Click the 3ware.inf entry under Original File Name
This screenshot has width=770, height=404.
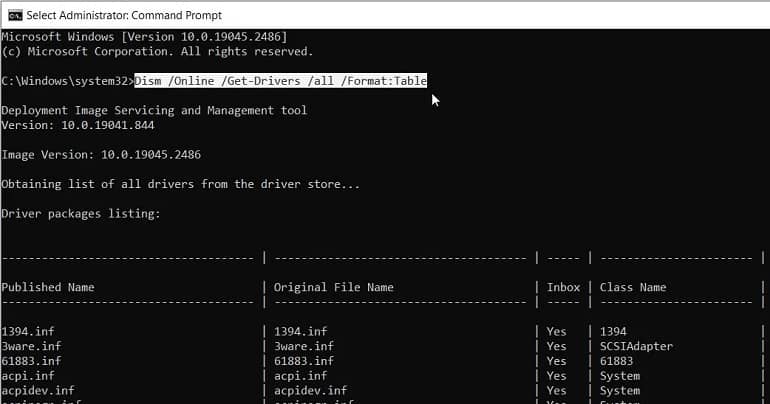pyautogui.click(x=304, y=346)
